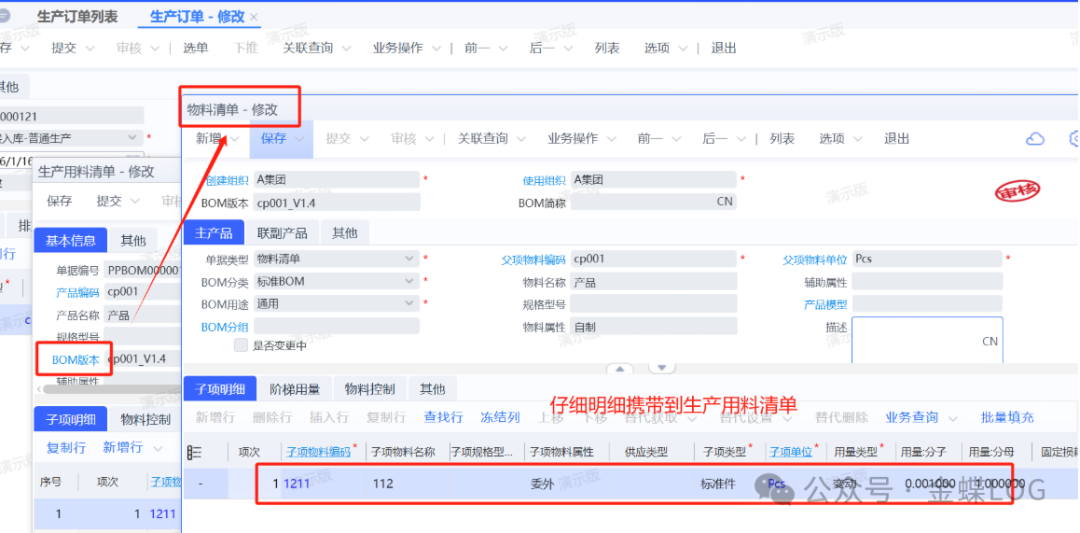The height and width of the screenshot is (533, 1080).
Task: Switch to the 阶梯用量 tab
Action: click(295, 389)
